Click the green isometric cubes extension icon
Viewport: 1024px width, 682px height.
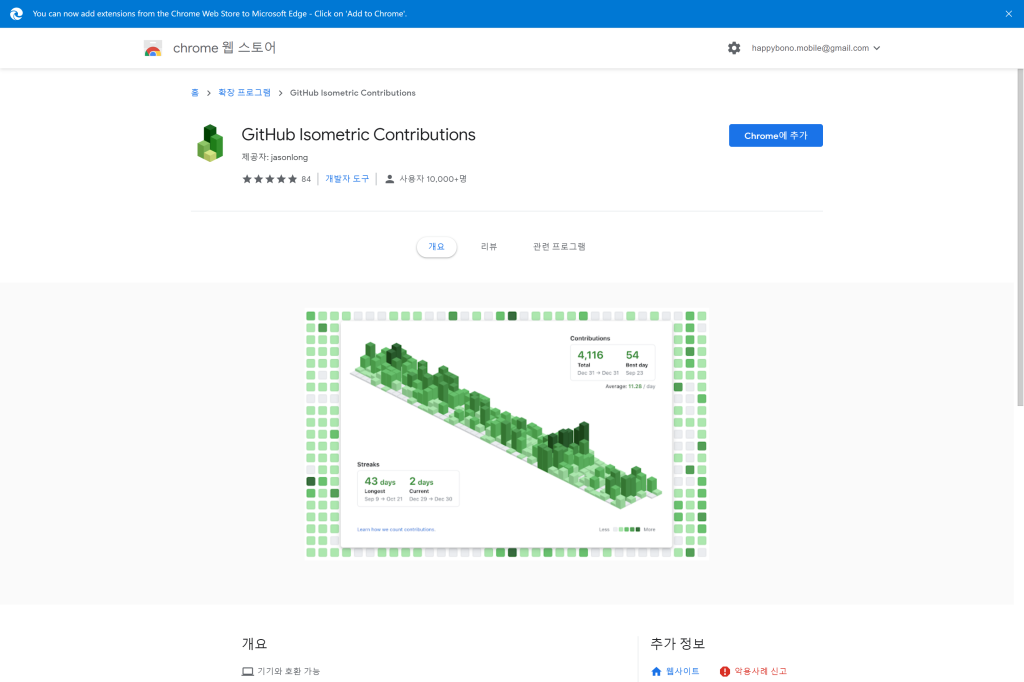[x=210, y=143]
